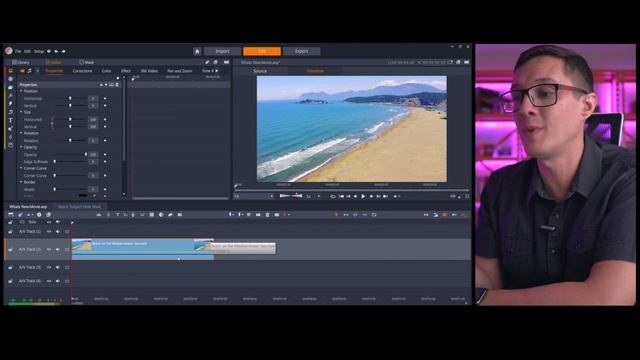Toggle loop playback in the player

pos(333,196)
